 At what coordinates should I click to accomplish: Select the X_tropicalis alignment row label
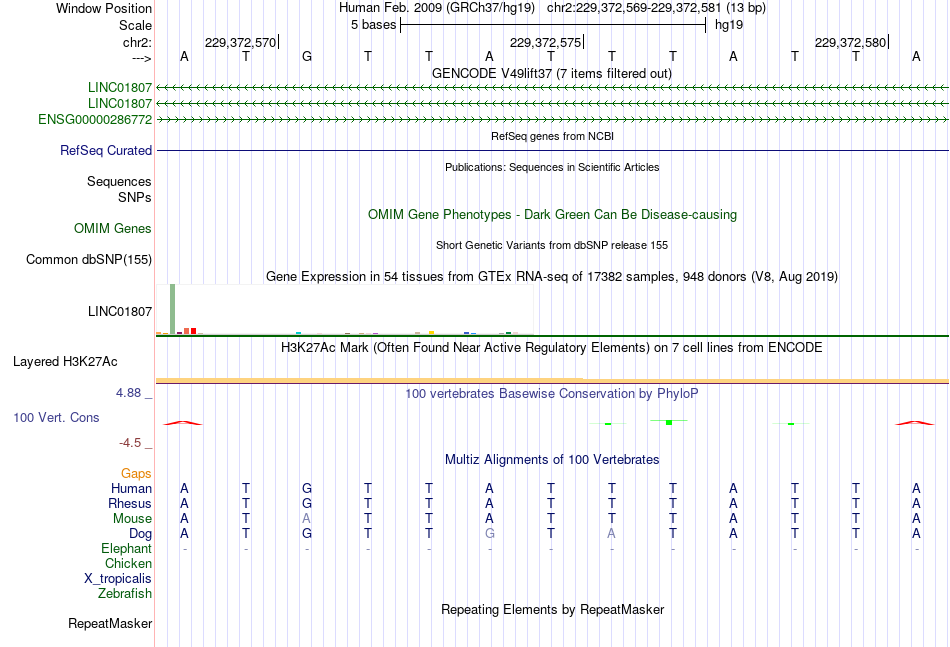pos(118,579)
